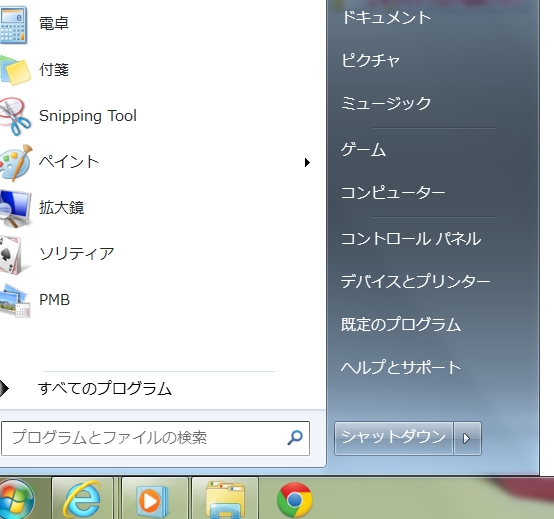Open the PMB photo icon
This screenshot has height=519, width=554.
coord(15,300)
